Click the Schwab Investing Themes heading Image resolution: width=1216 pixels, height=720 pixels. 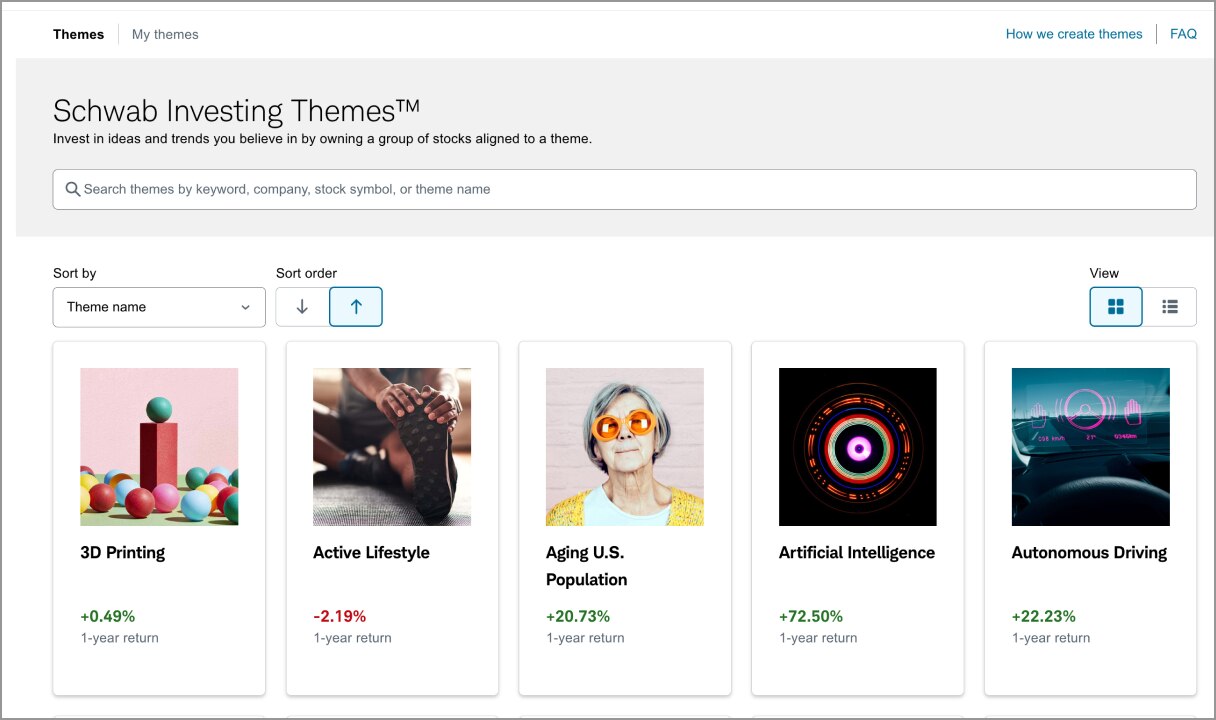[237, 109]
